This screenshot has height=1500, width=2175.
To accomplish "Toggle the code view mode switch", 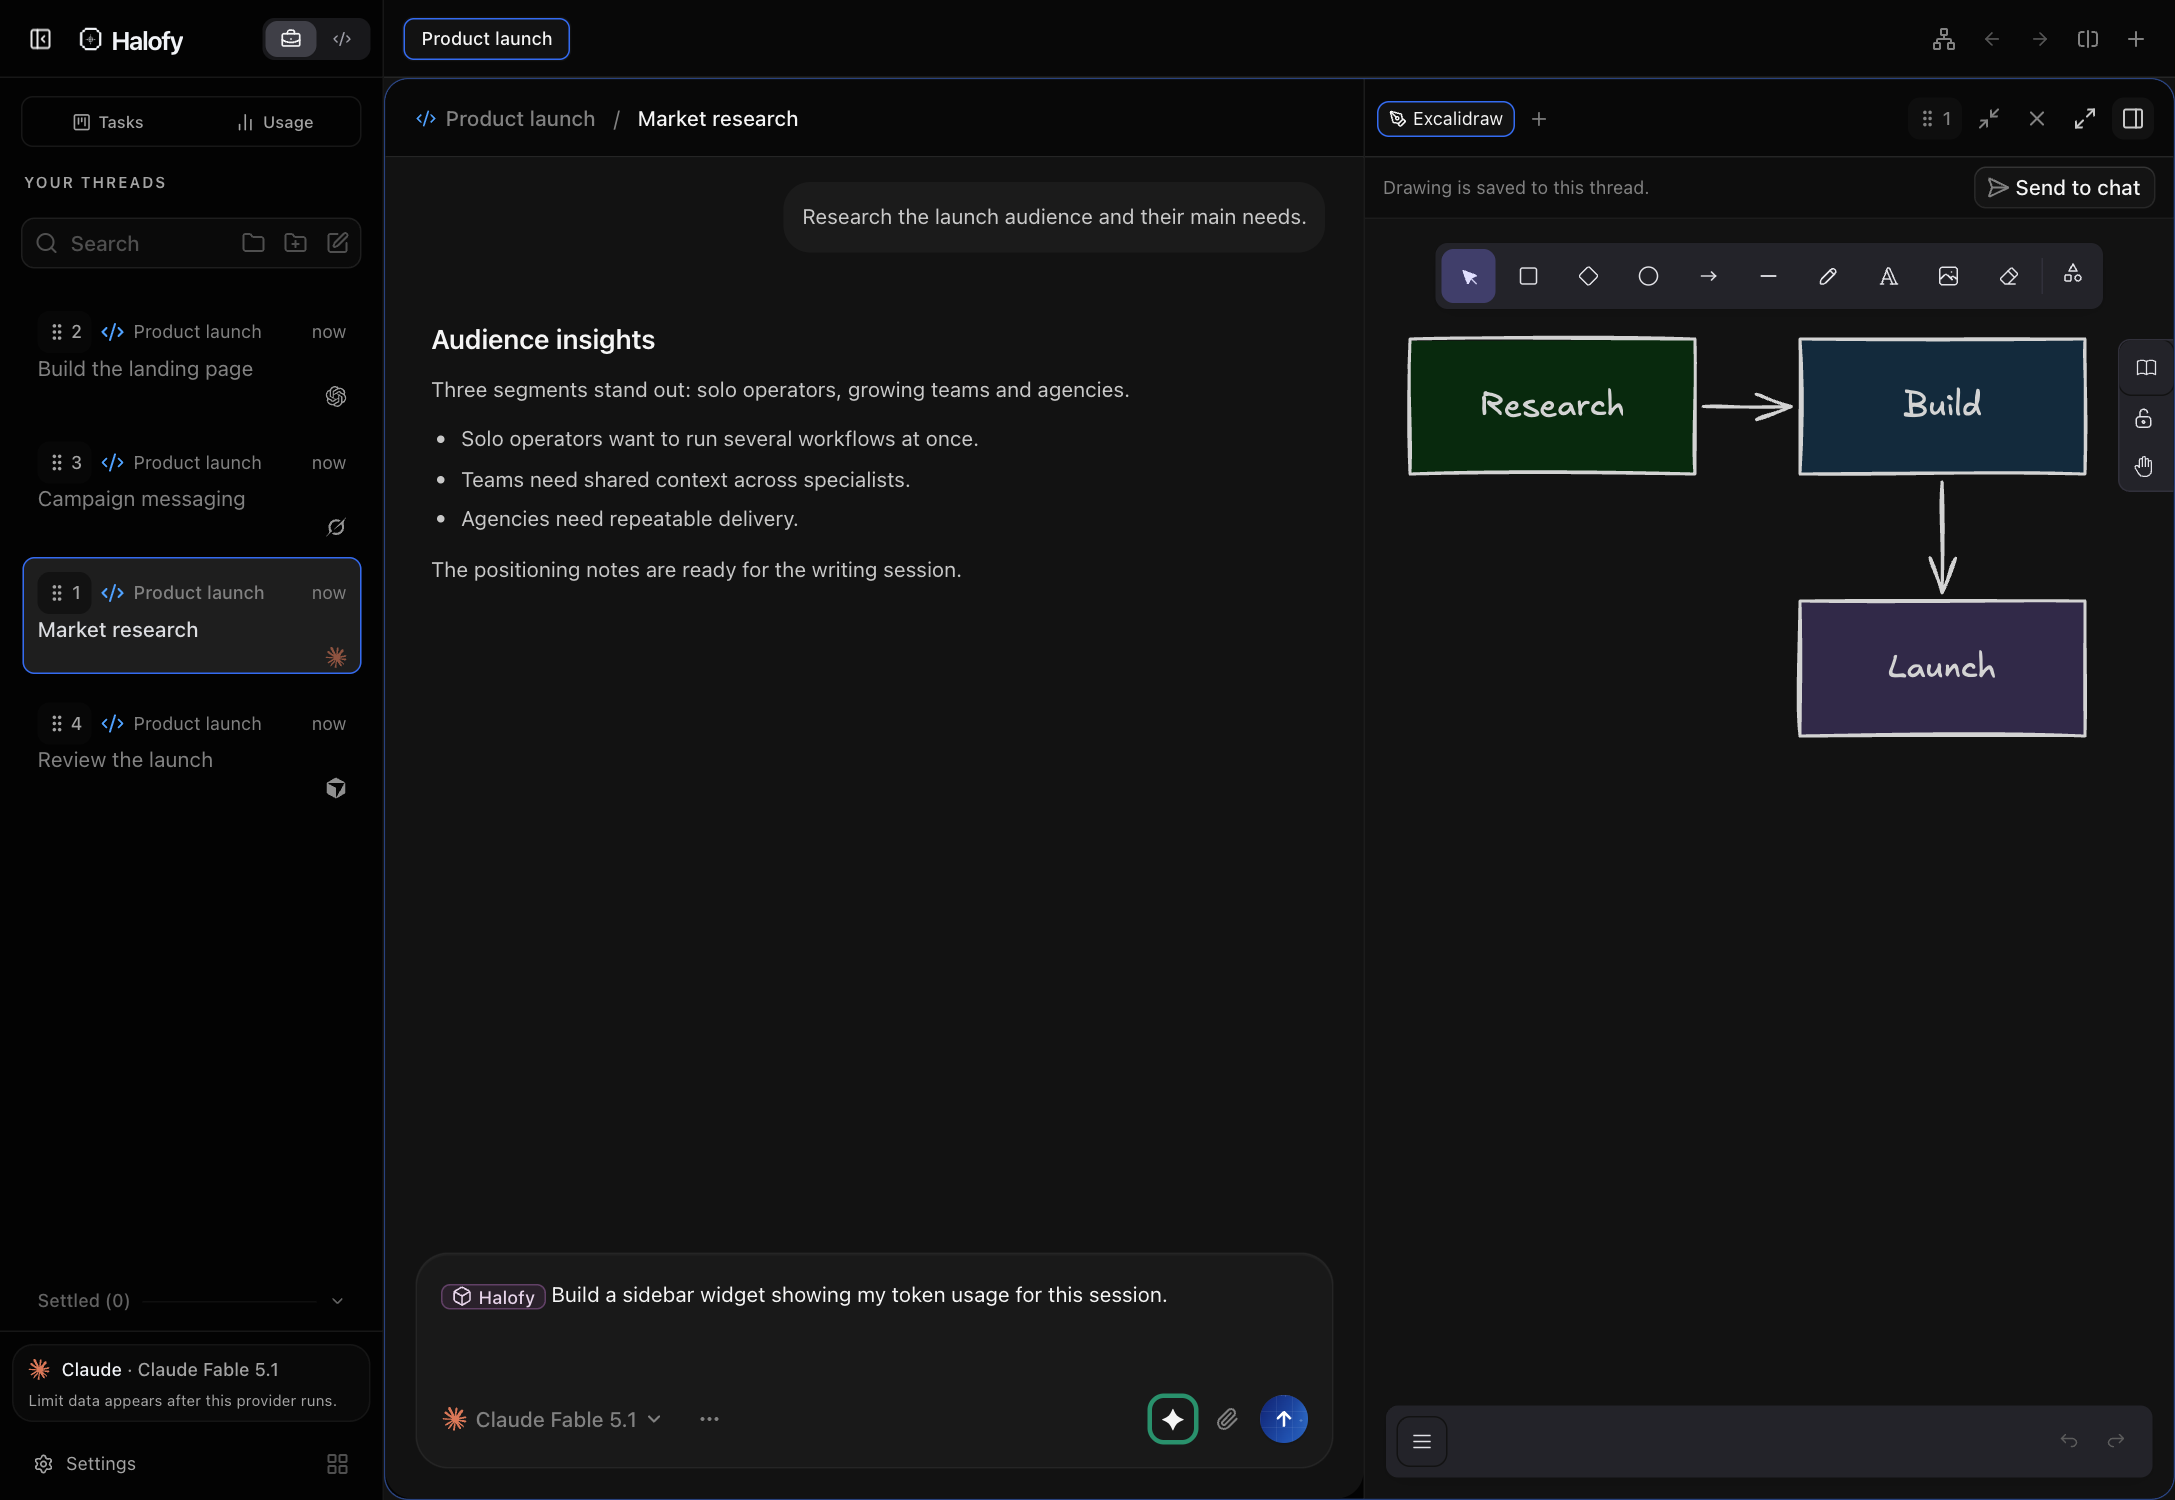I will point(342,39).
